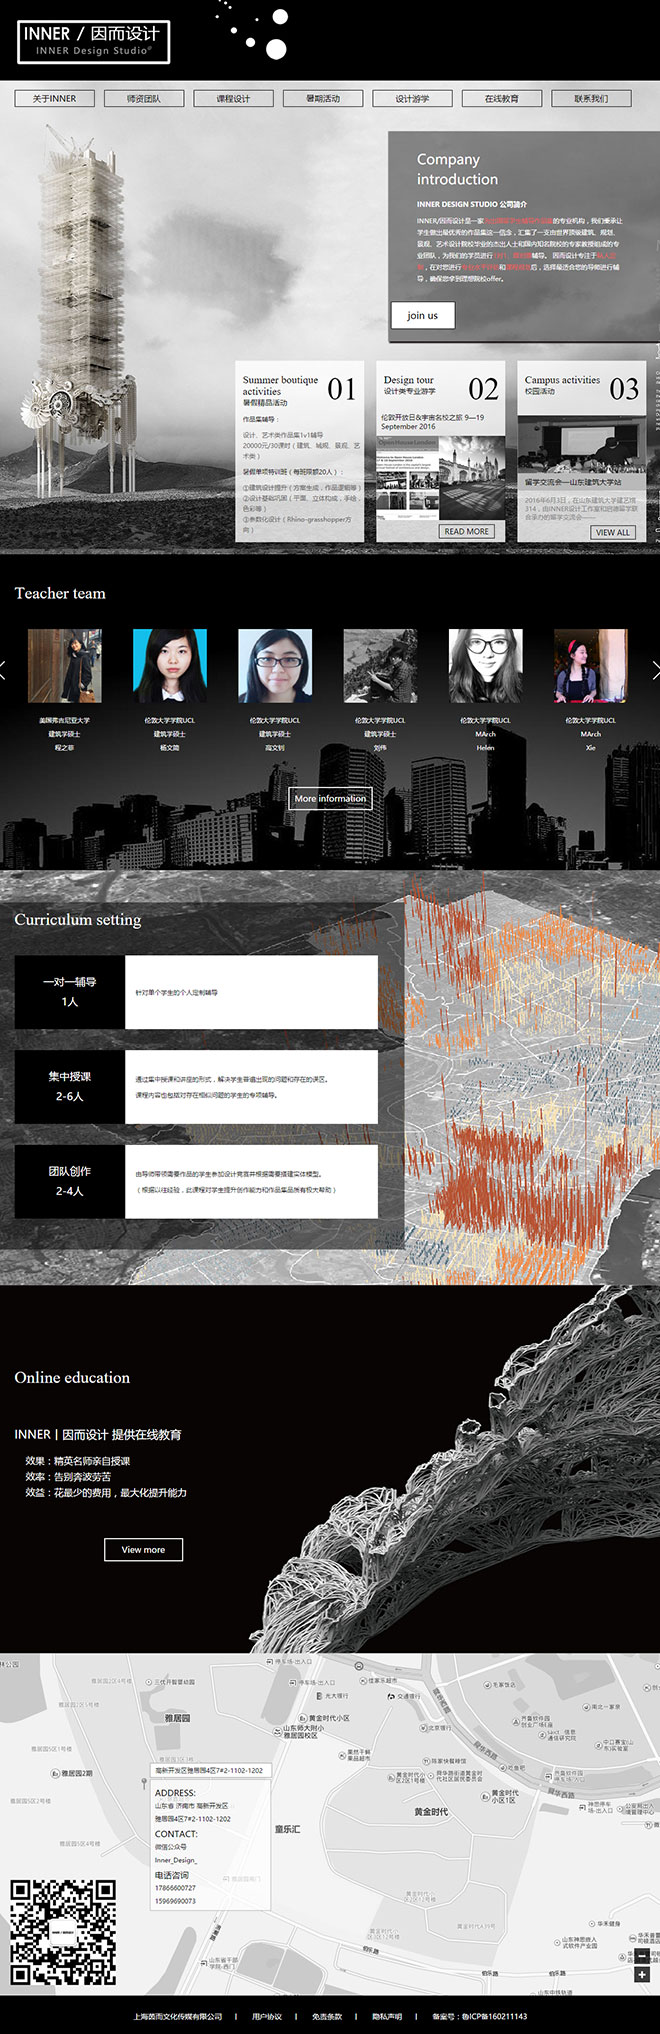Click the WeChat QR code image
The height and width of the screenshot is (2034, 660).
63,1933
